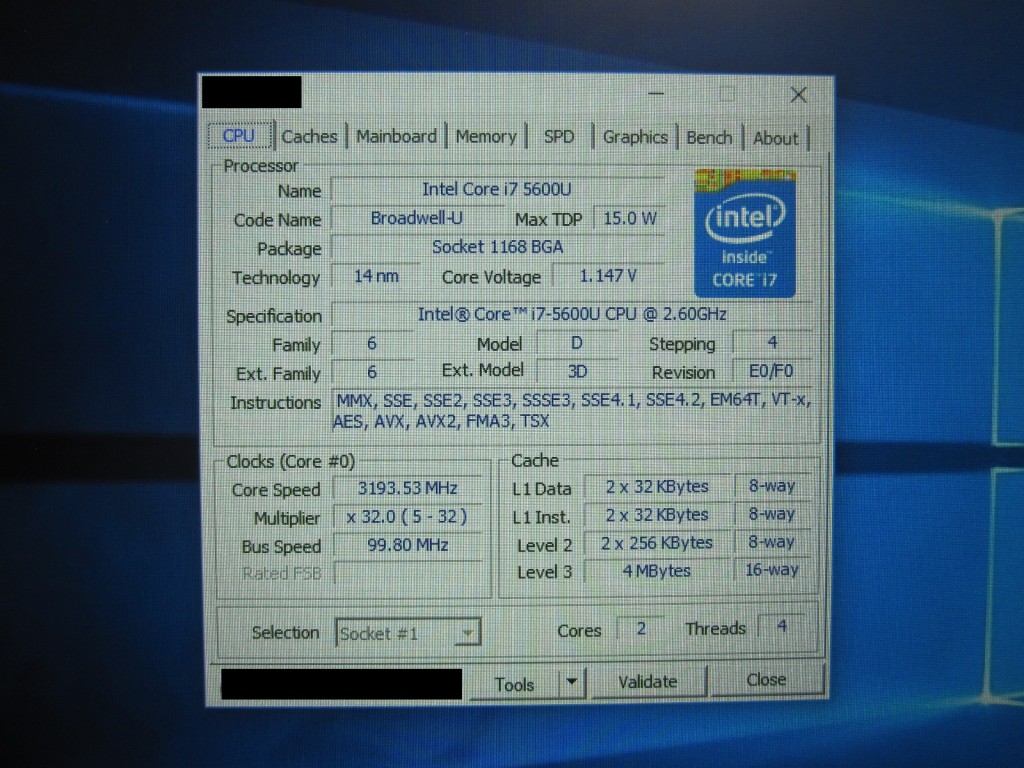Click the Intel Core i7 logo

(745, 234)
